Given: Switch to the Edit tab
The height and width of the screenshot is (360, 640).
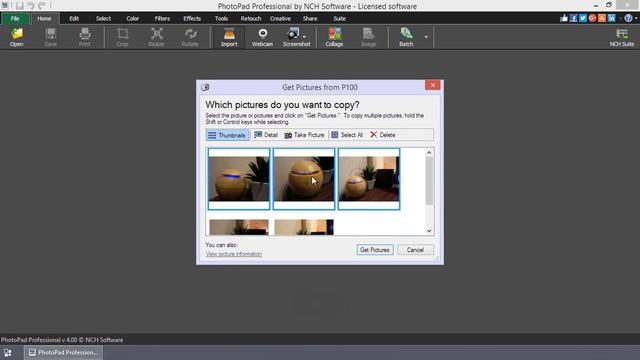Looking at the screenshot, I should 74,18.
